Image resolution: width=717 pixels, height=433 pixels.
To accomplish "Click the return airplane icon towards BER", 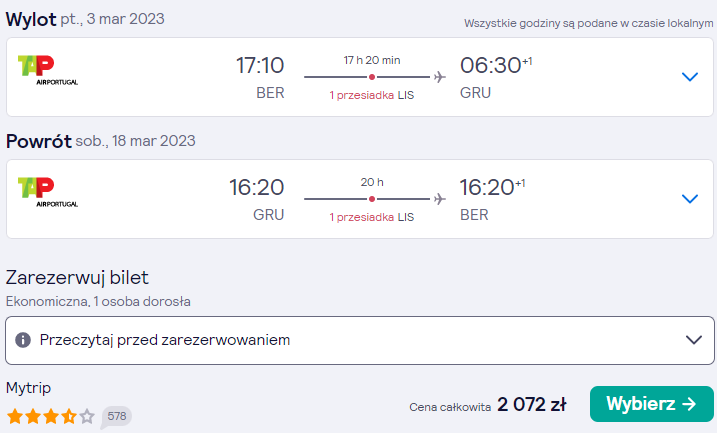I will coord(439,199).
